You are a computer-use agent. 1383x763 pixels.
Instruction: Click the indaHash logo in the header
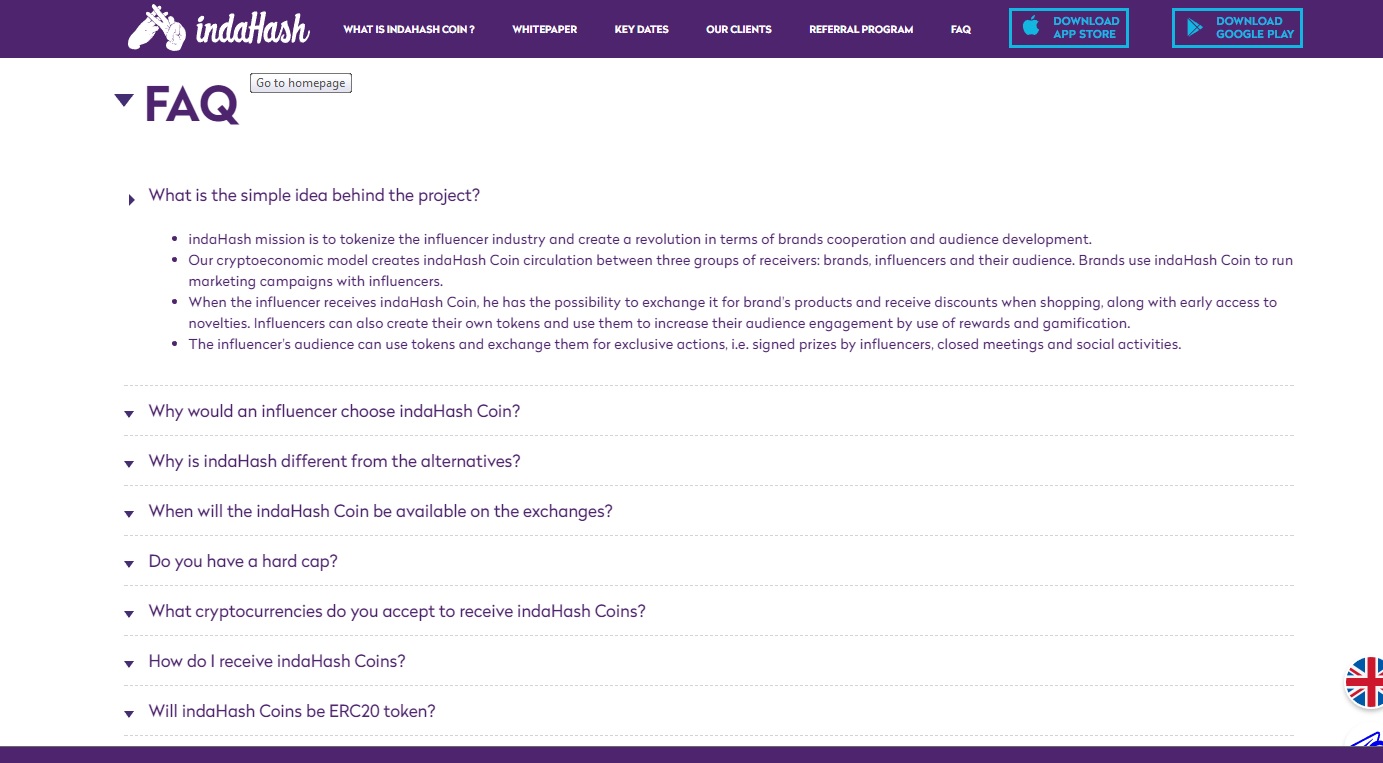[219, 28]
